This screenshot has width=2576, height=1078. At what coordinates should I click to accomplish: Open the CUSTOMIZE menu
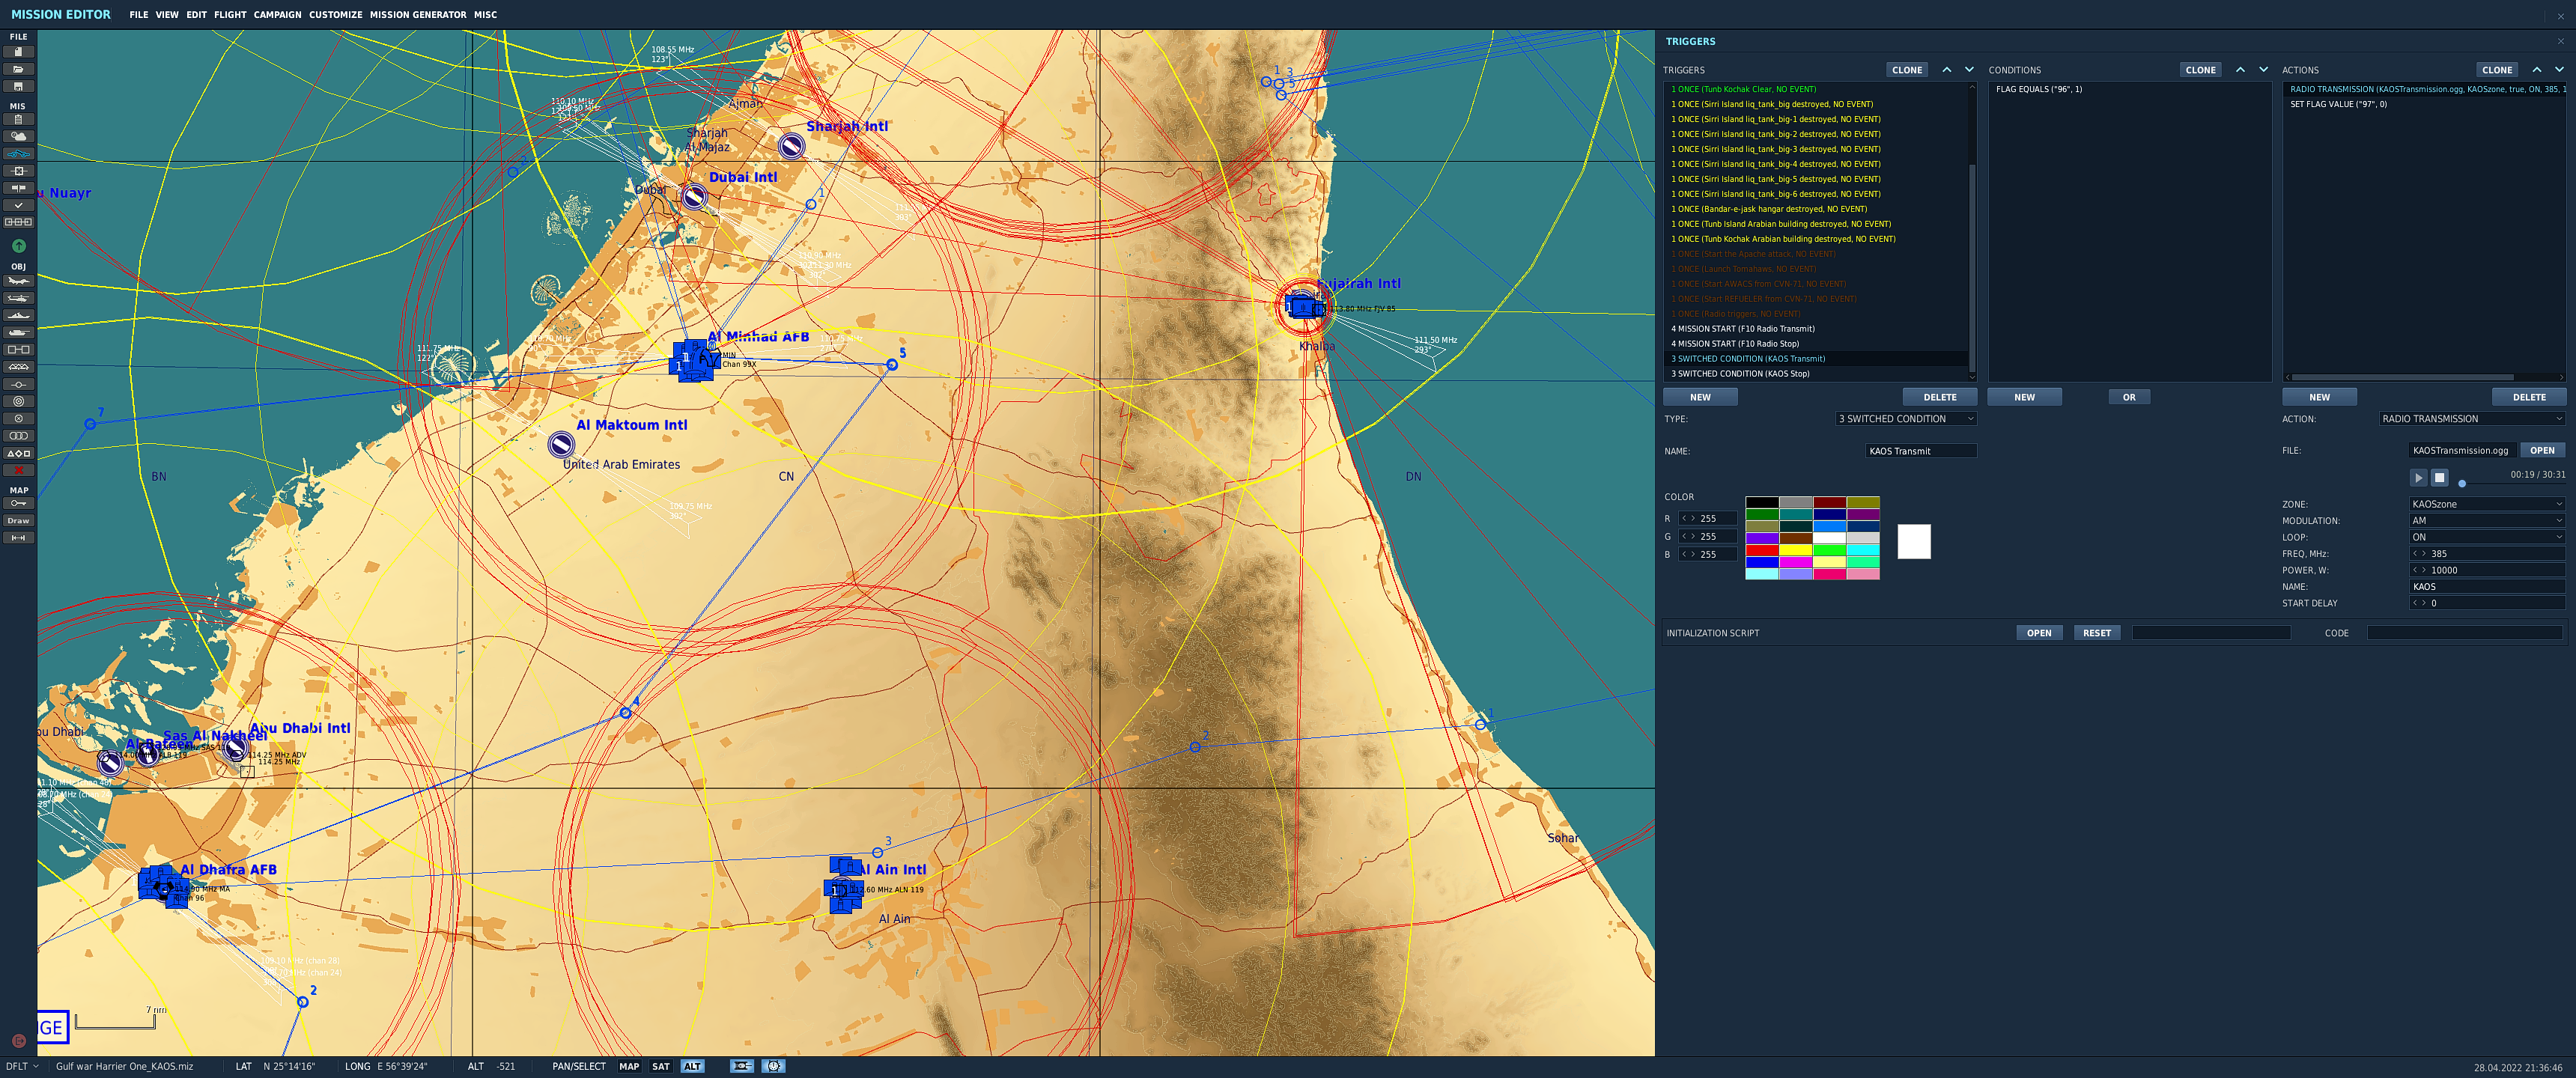tap(335, 15)
